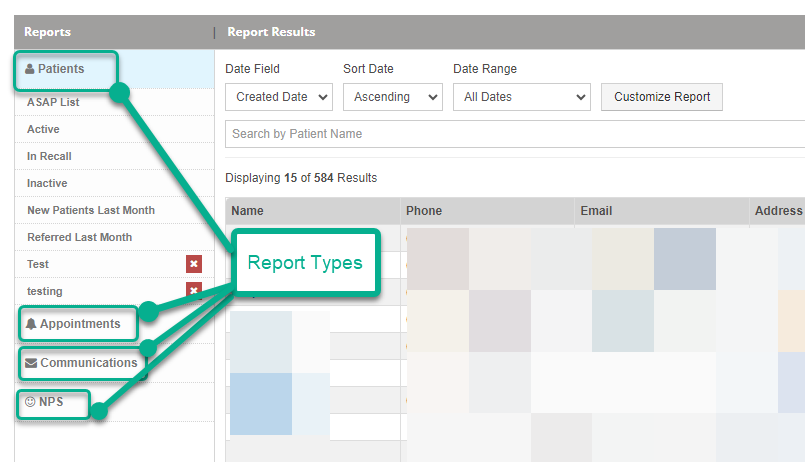This screenshot has width=805, height=462.
Task: Click the NPS smiley face icon
Action: click(x=30, y=402)
